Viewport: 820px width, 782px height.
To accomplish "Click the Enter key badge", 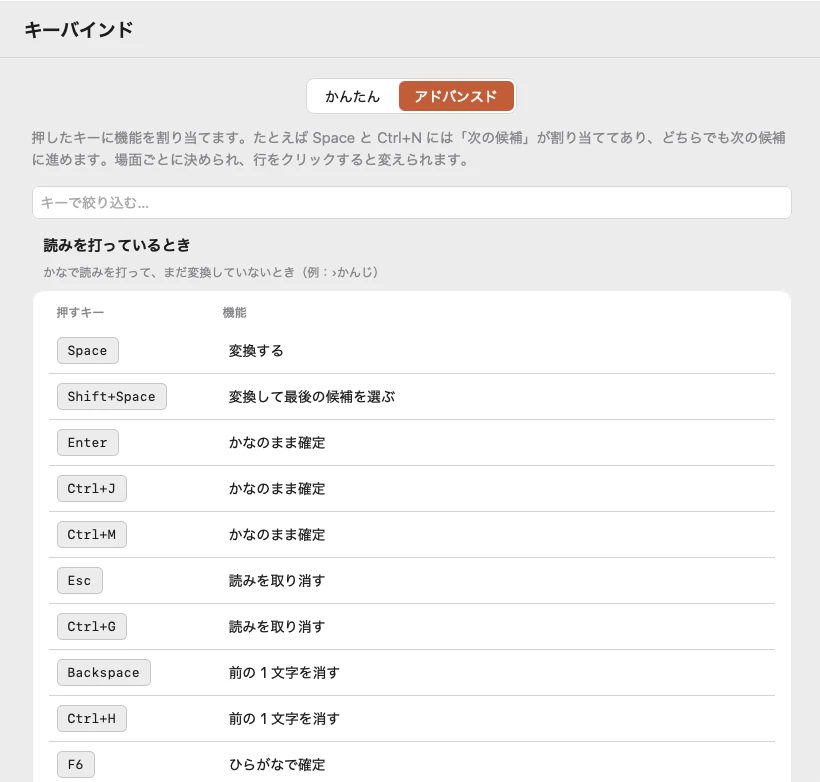I will pos(87,443).
